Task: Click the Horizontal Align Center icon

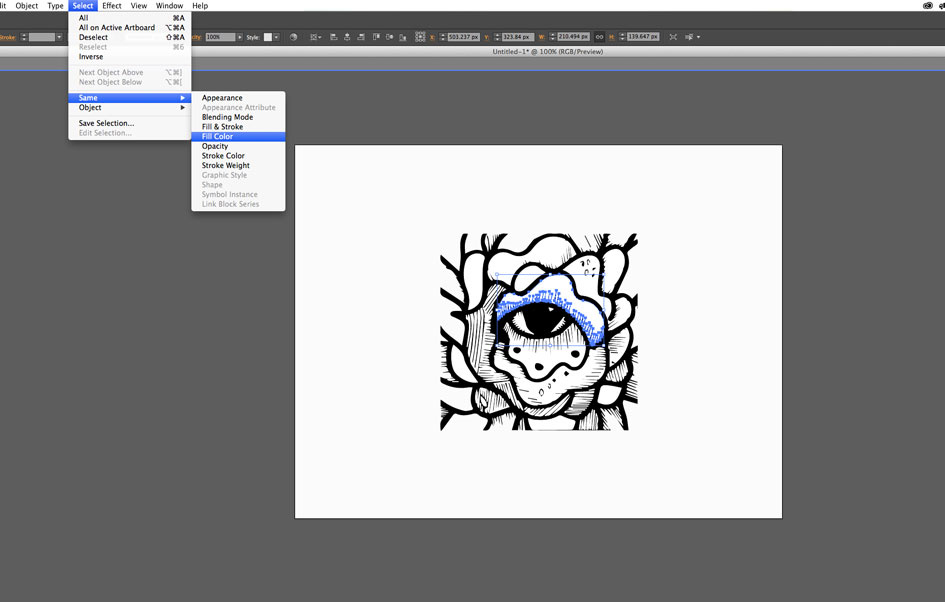Action: point(347,37)
